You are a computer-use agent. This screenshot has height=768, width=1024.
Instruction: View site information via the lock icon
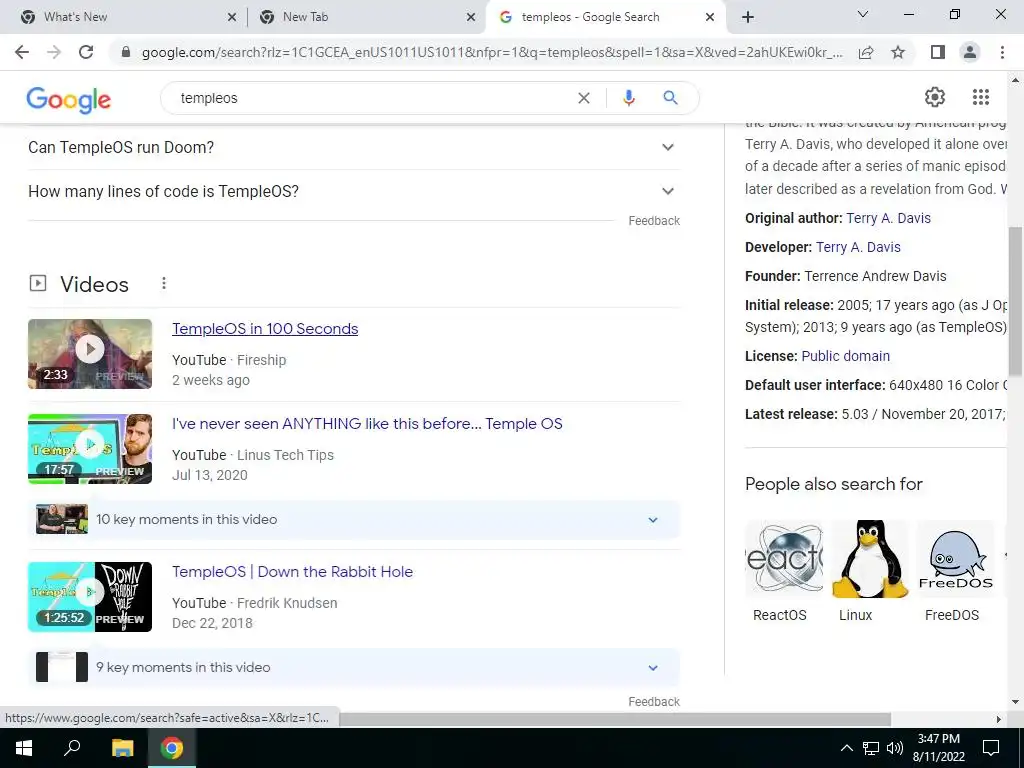pyautogui.click(x=126, y=52)
